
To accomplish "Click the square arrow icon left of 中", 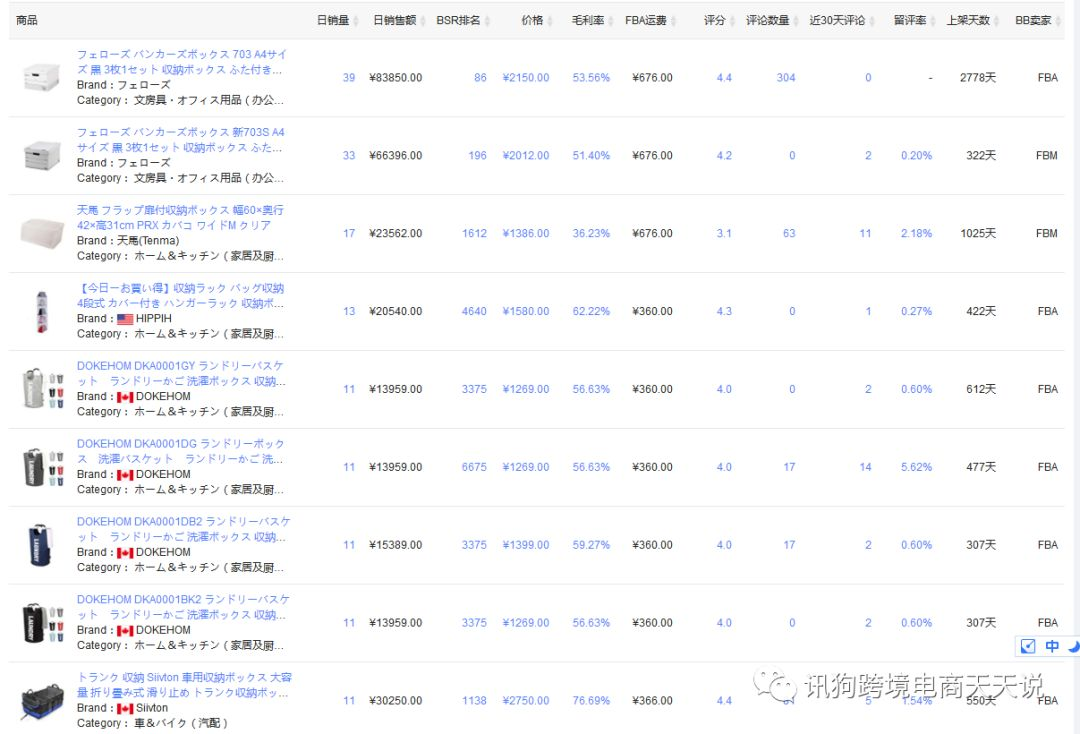I will (1028, 646).
